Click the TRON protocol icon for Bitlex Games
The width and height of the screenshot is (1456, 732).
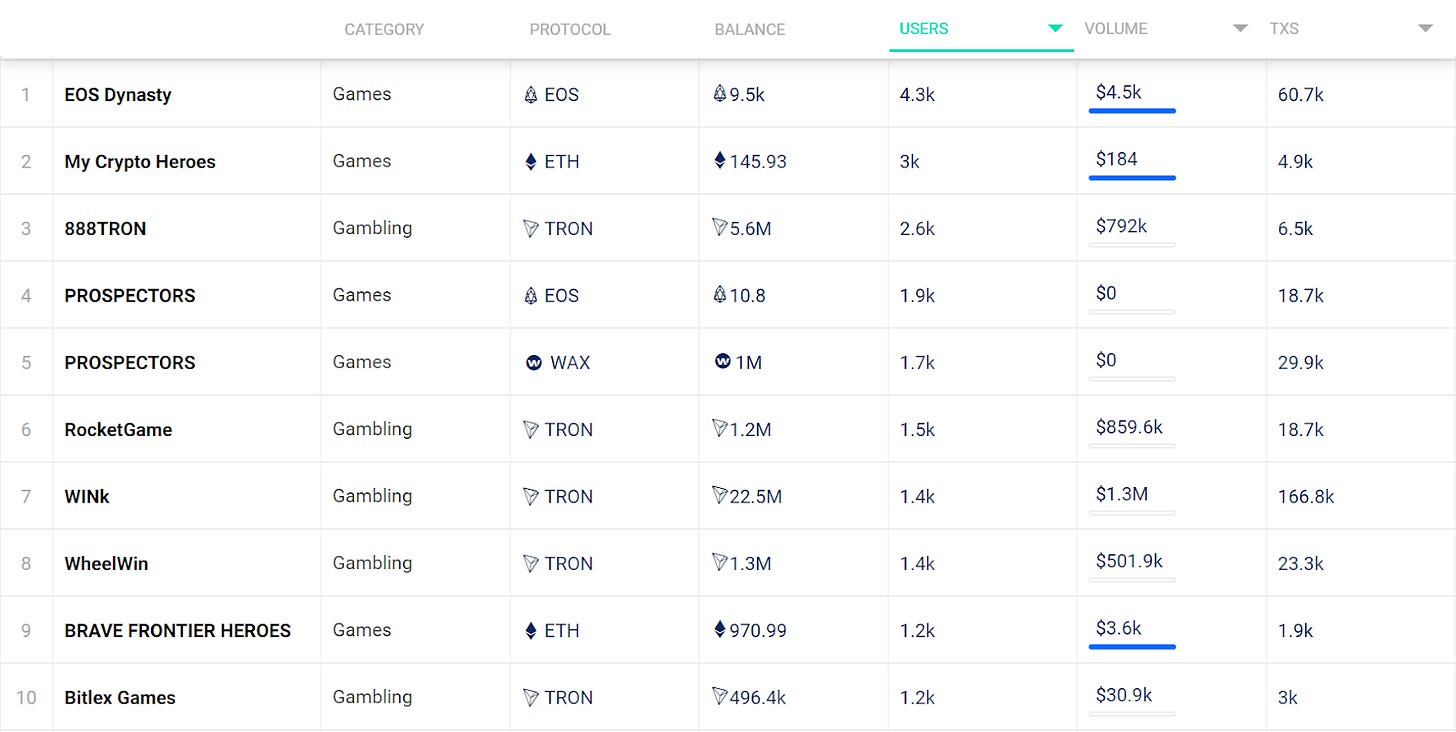(531, 698)
